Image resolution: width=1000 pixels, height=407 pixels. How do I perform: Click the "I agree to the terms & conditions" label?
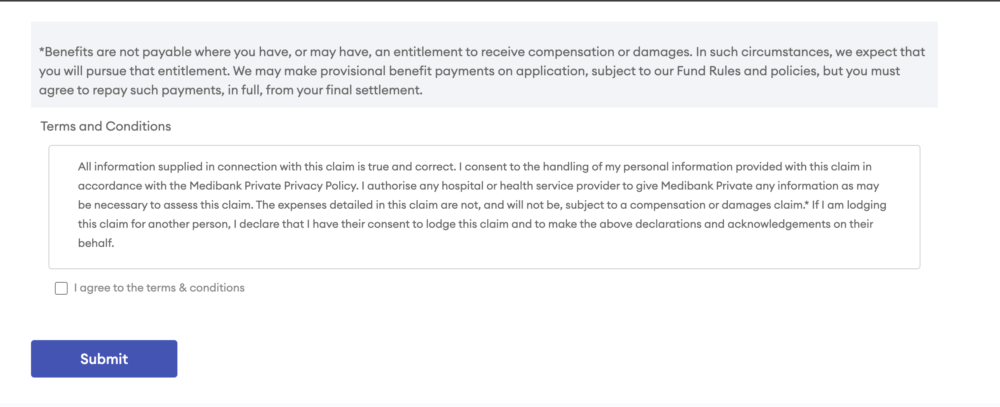pos(159,288)
